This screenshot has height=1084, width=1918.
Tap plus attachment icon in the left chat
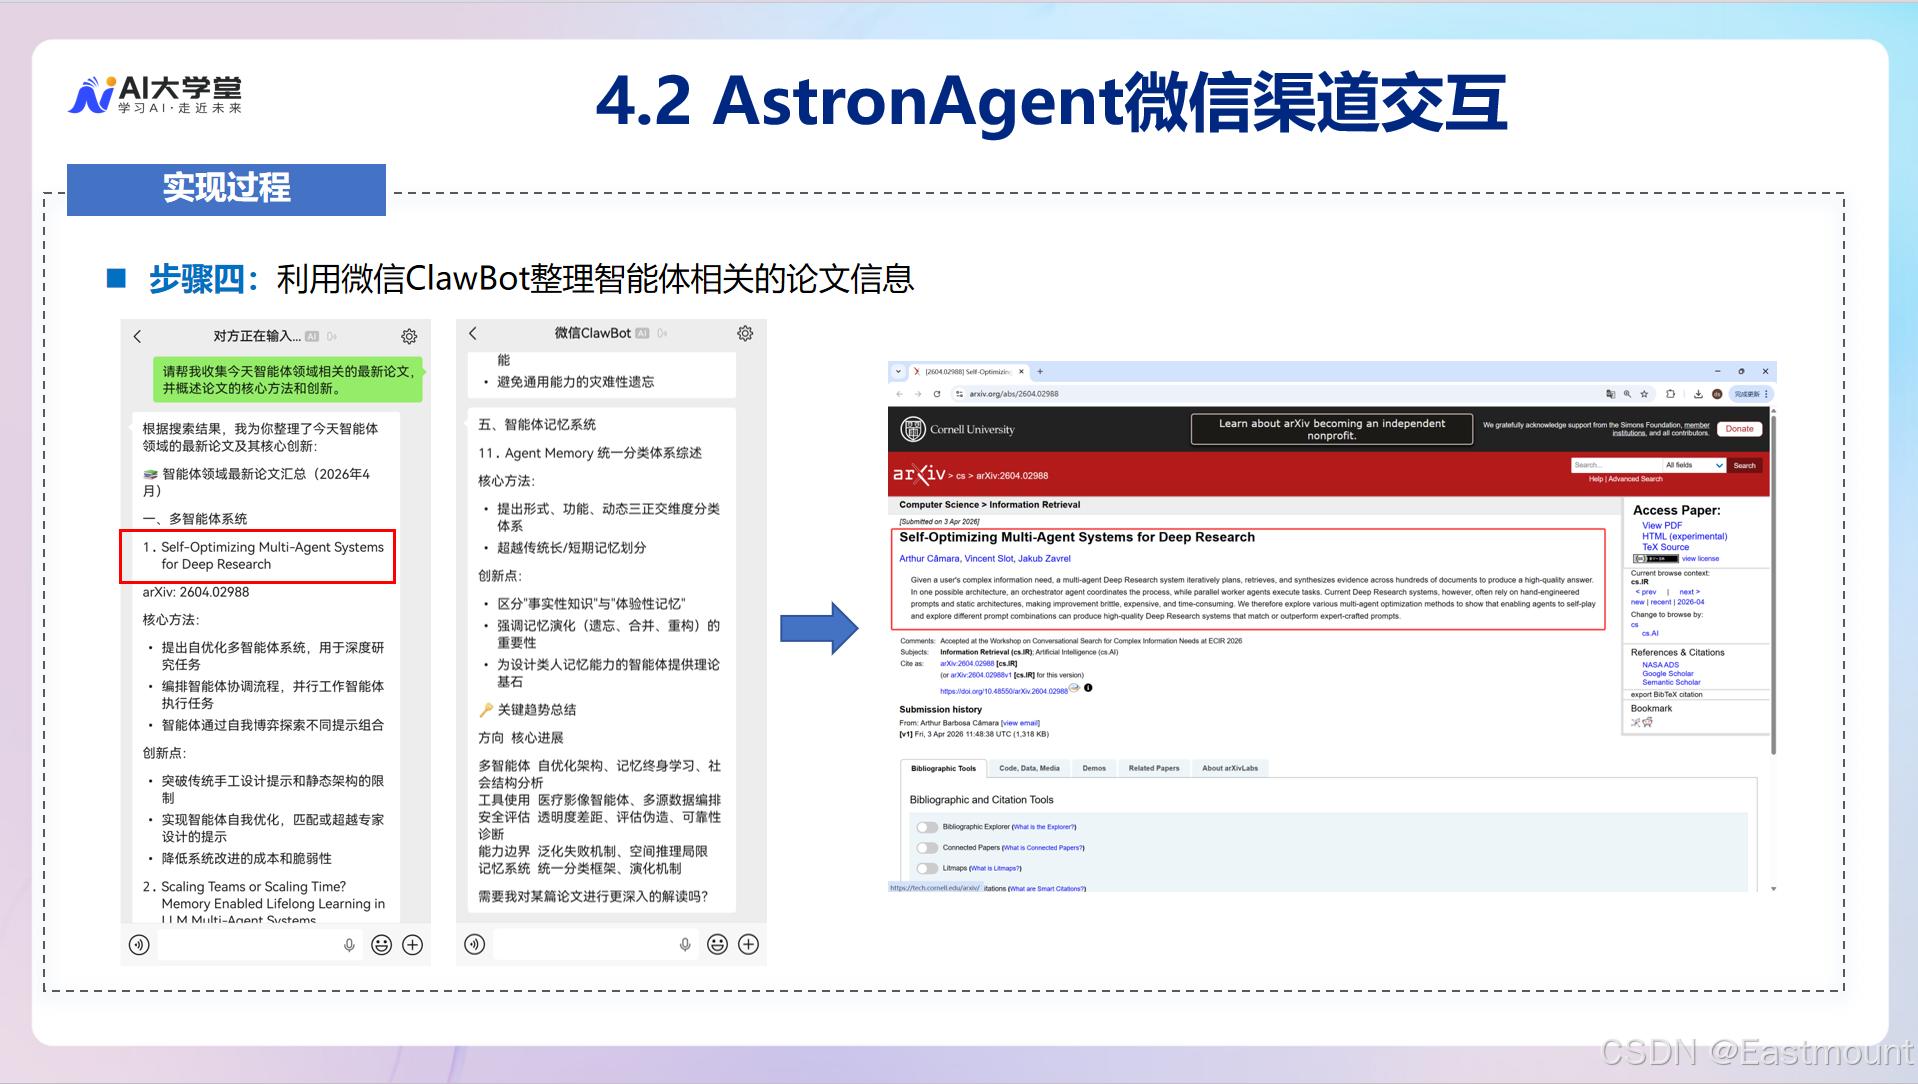[x=412, y=944]
